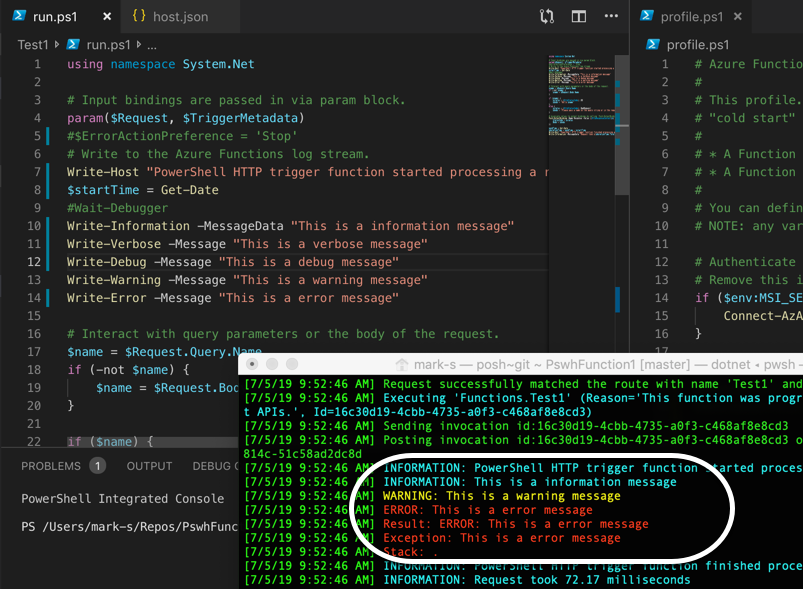The image size is (803, 589).
Task: Click 'using namespace System.Net' line
Action: pyautogui.click(x=161, y=65)
